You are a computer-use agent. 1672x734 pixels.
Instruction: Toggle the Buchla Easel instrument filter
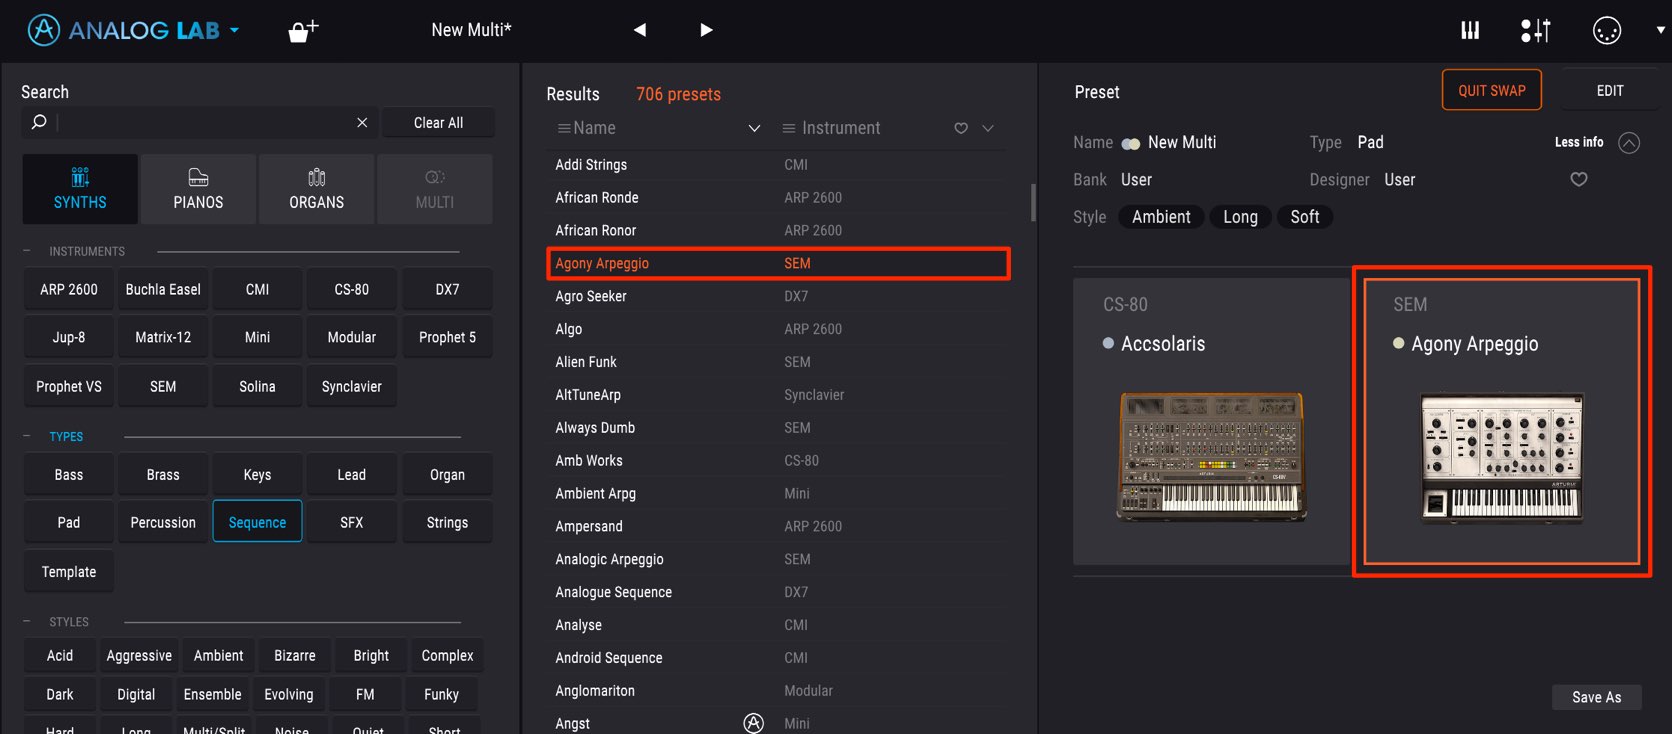click(x=163, y=289)
